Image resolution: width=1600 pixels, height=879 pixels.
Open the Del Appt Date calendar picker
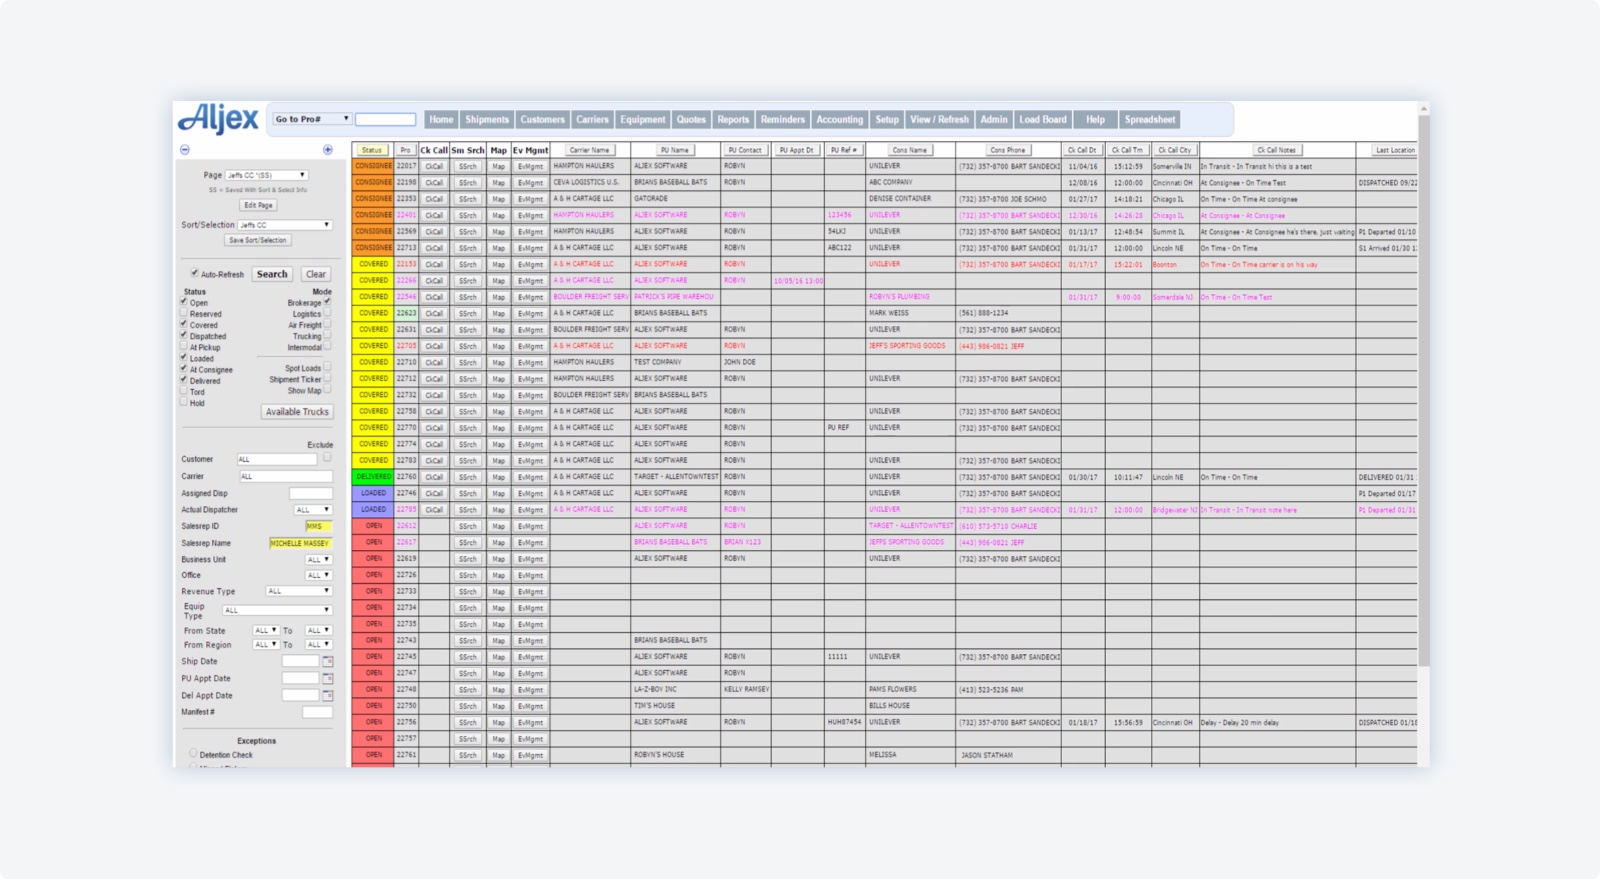[327, 696]
